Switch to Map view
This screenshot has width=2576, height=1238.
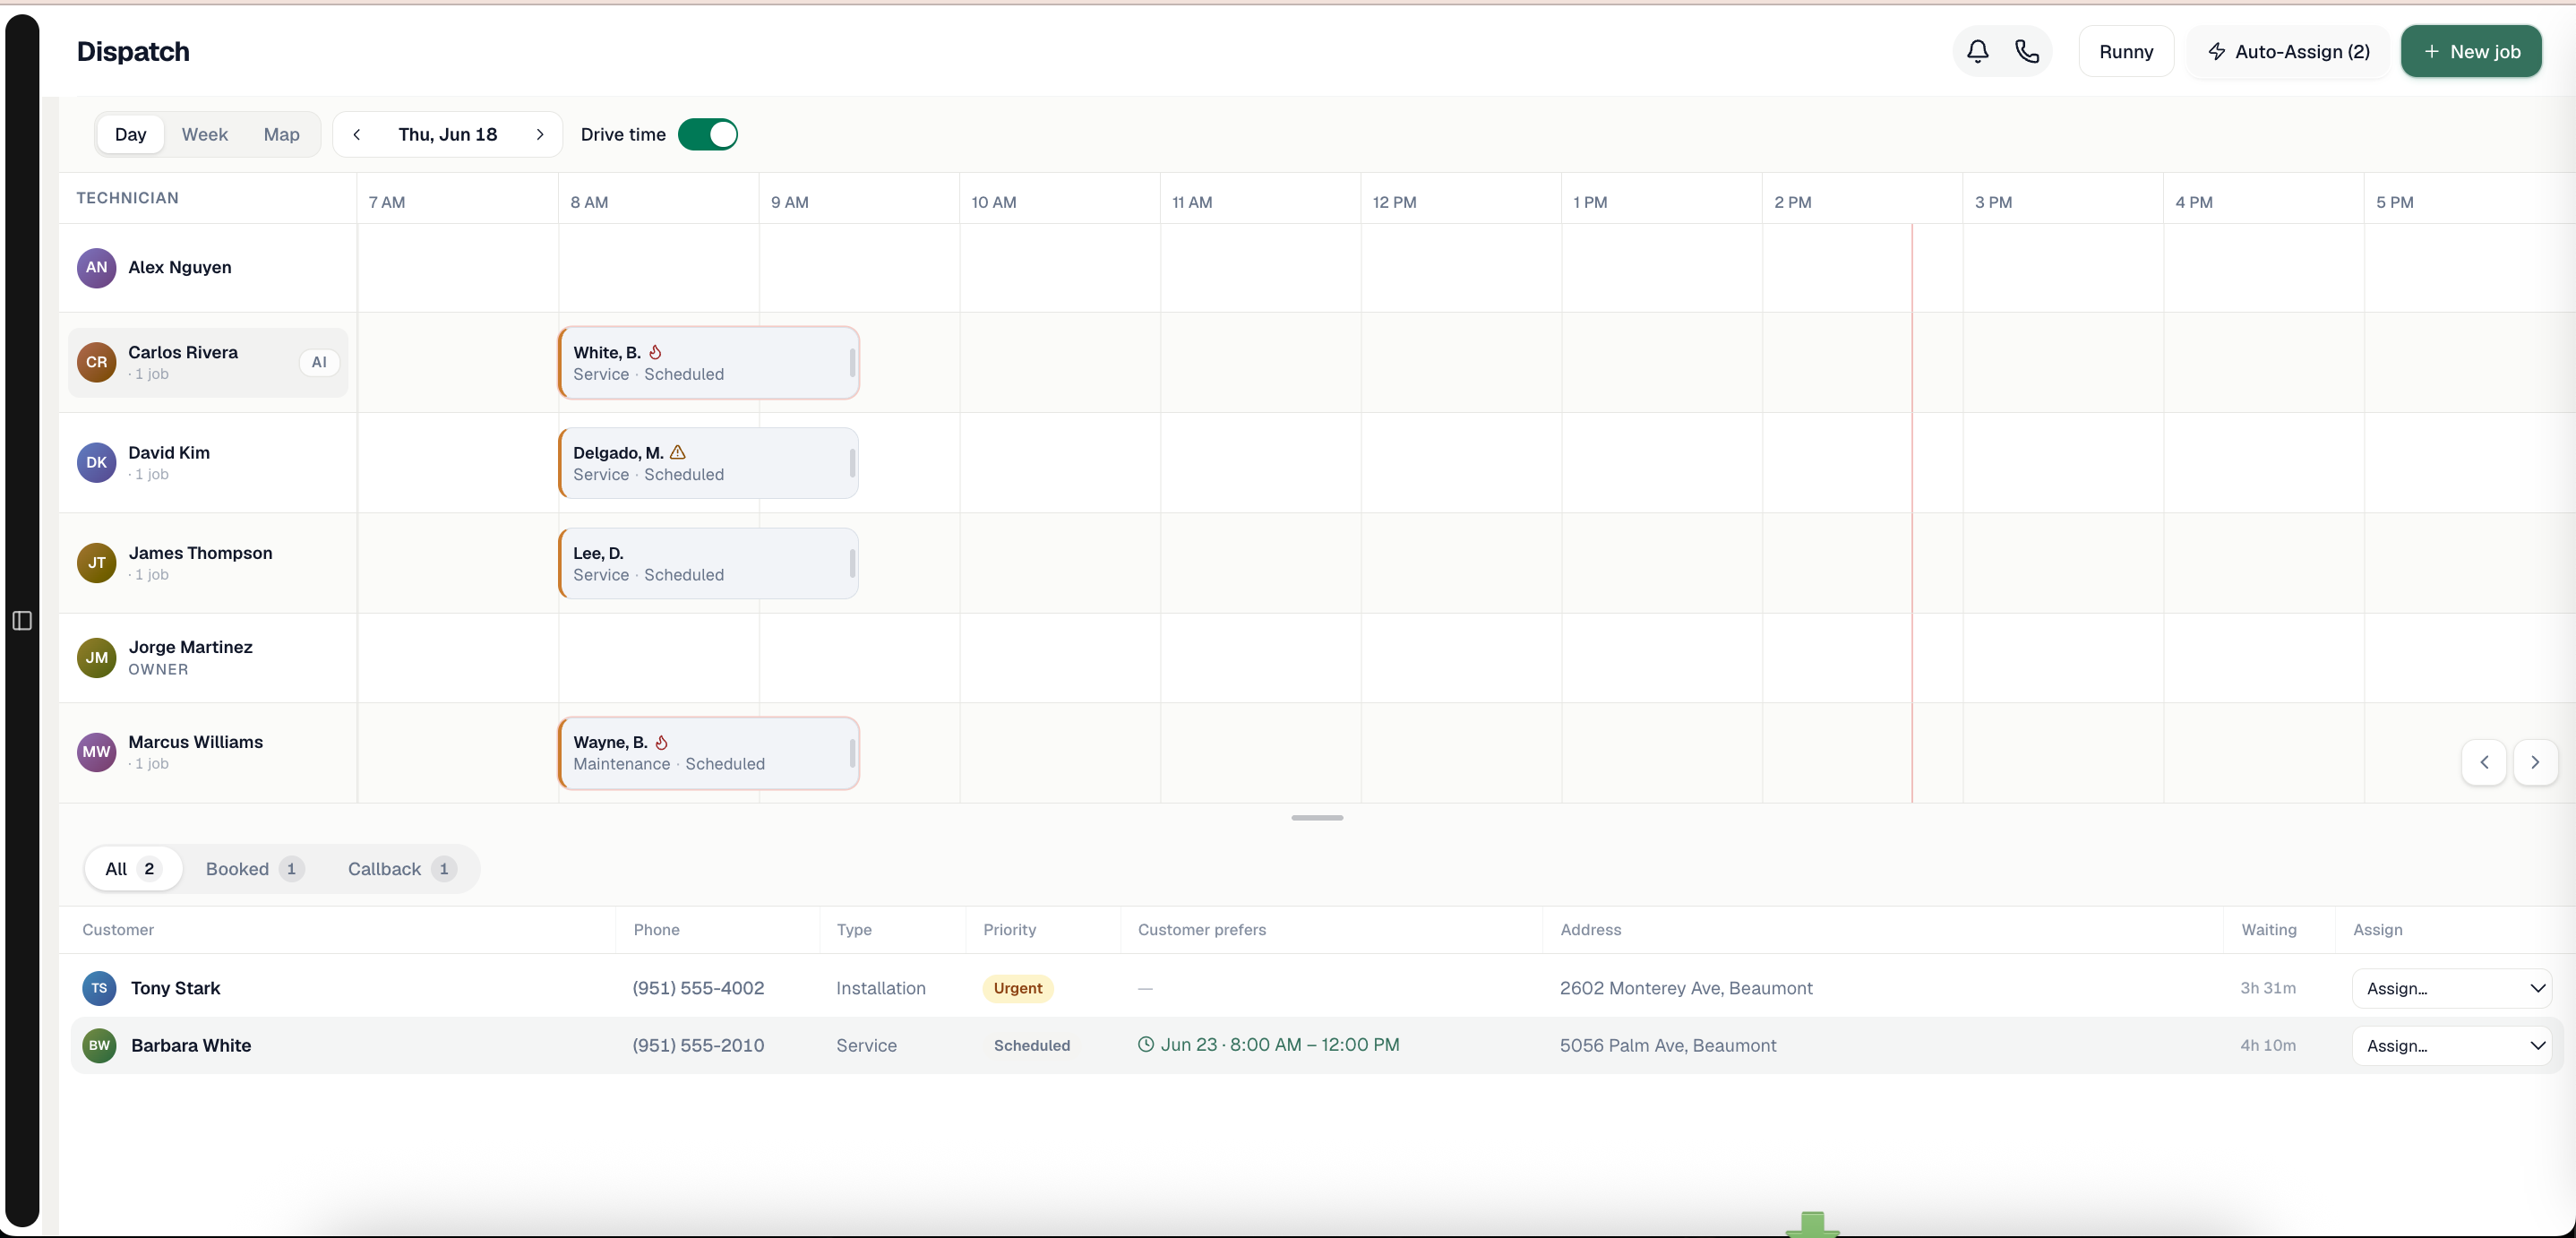(281, 134)
